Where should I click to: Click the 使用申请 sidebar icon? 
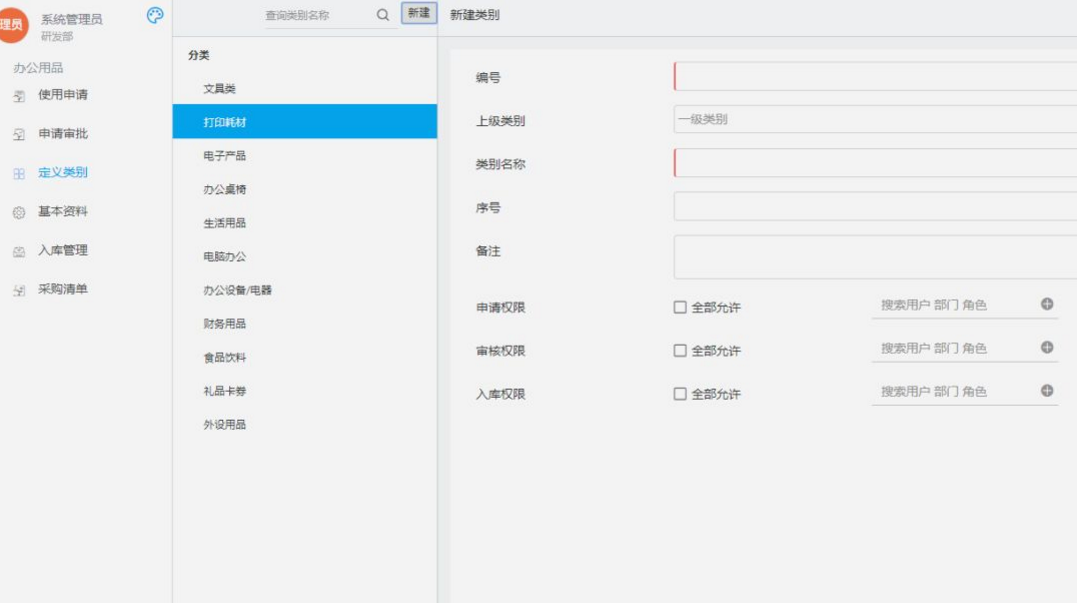(19, 96)
